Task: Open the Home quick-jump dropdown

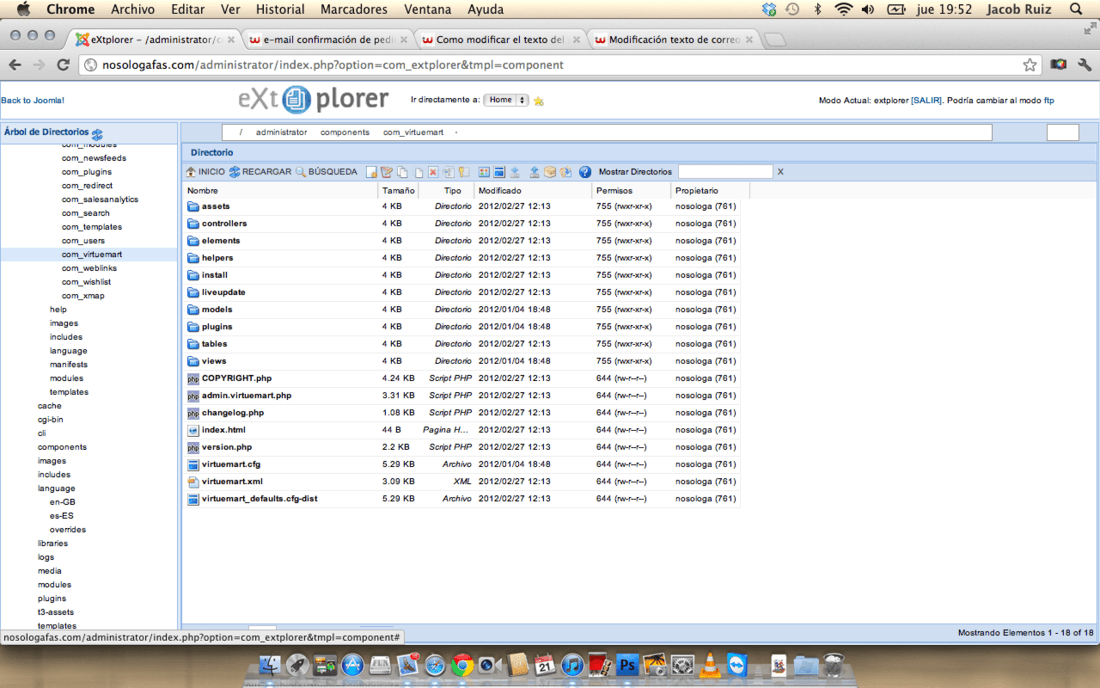Action: click(x=506, y=100)
